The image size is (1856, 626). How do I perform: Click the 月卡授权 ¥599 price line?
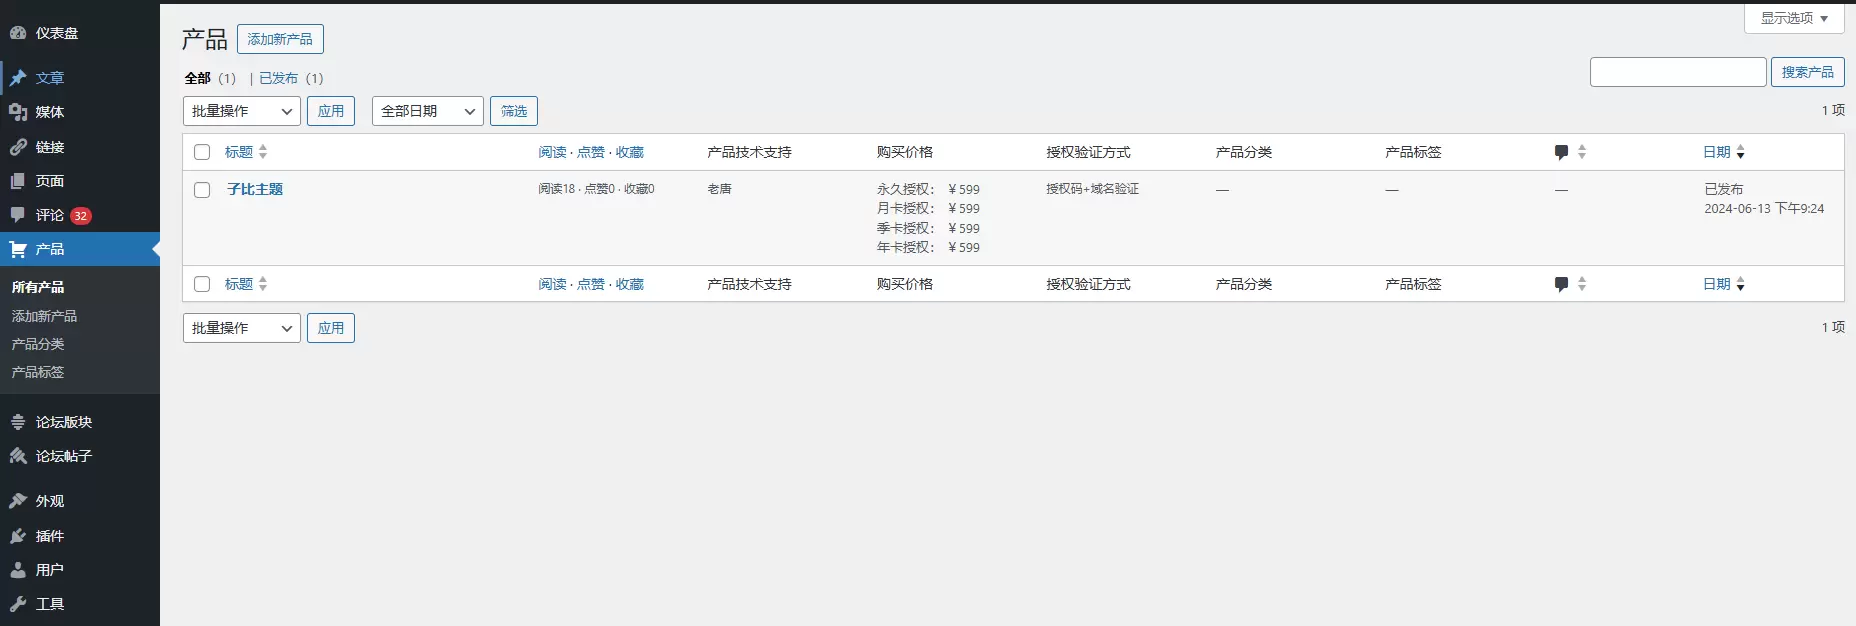click(x=928, y=208)
